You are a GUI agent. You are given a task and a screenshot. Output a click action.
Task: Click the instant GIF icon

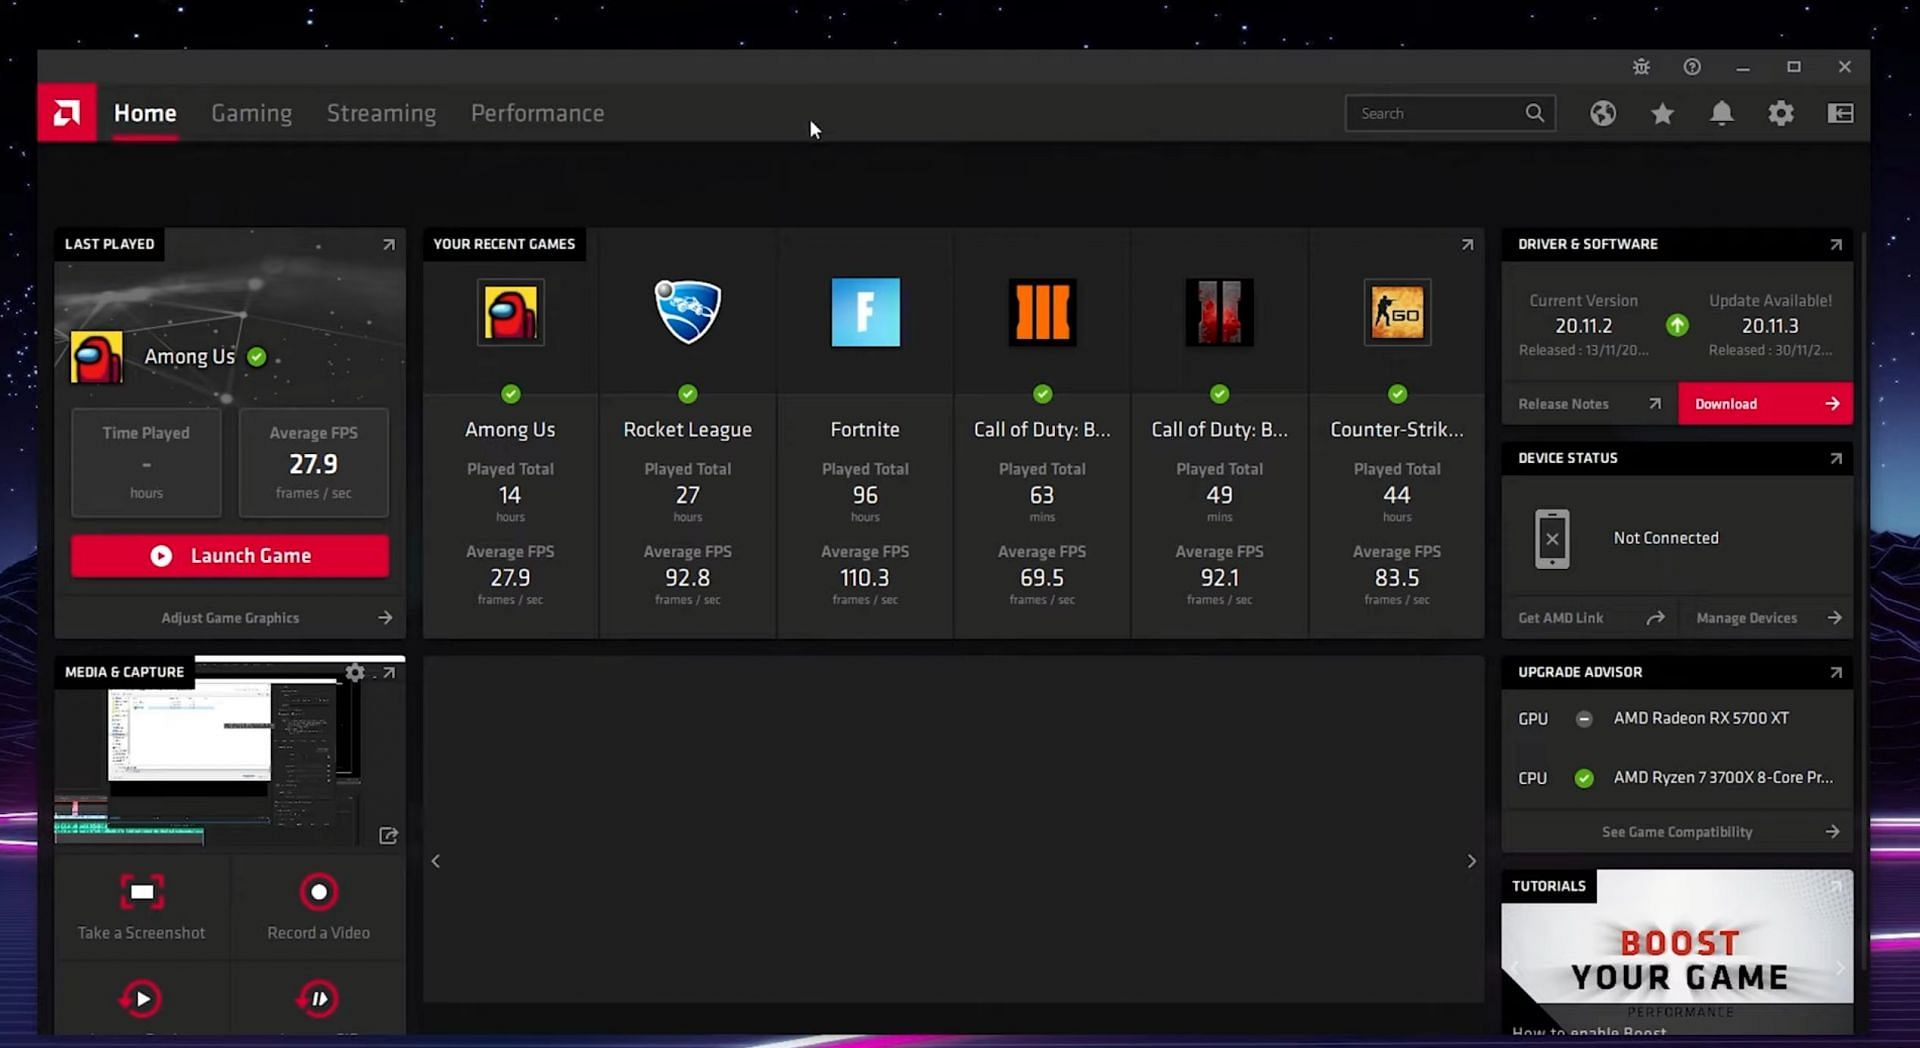click(x=318, y=998)
